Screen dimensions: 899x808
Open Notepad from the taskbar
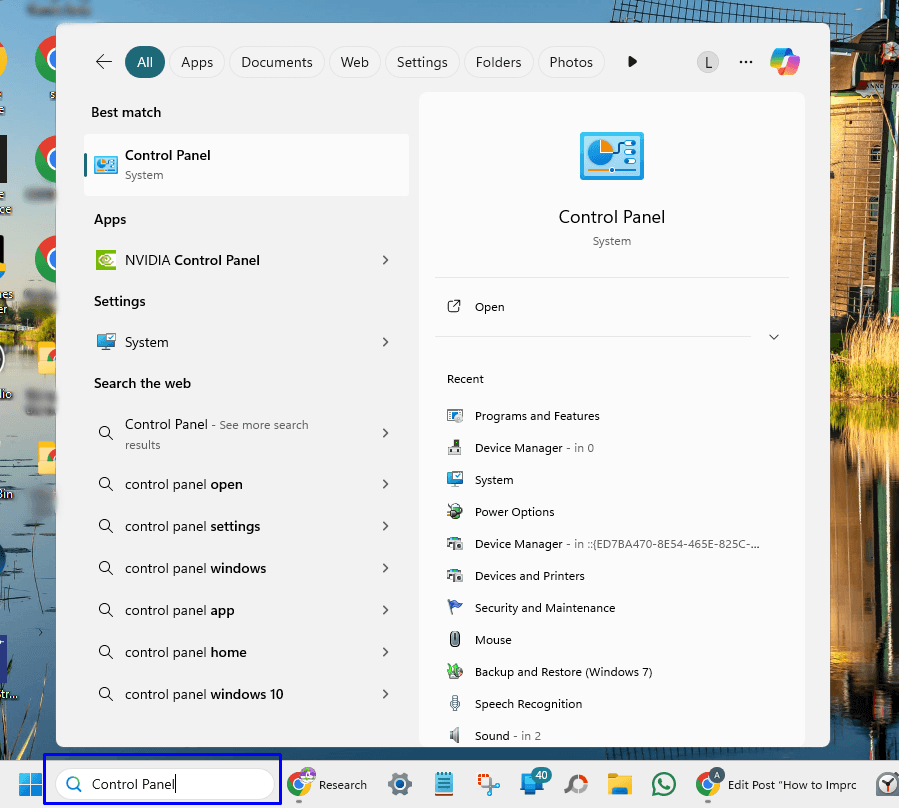coord(444,784)
